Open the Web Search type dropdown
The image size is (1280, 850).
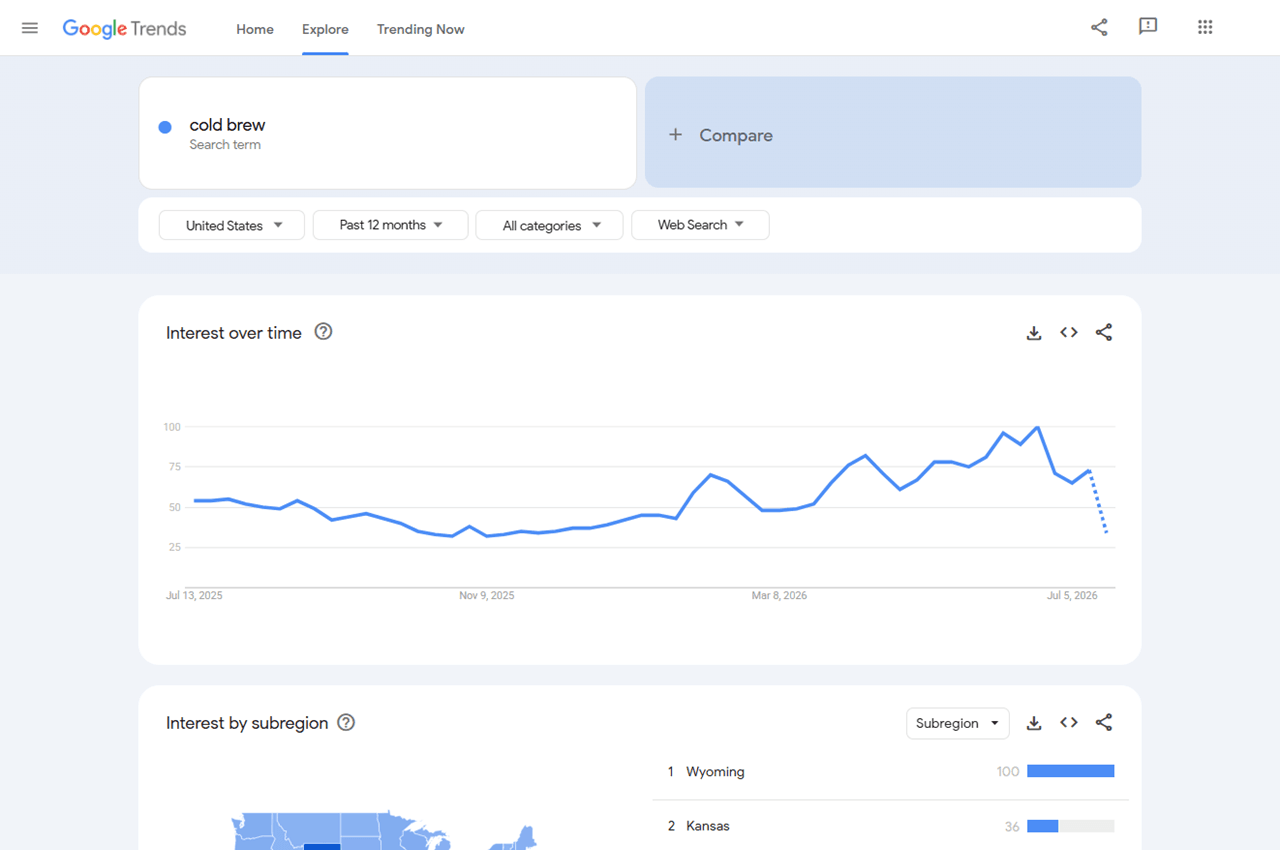pyautogui.click(x=700, y=225)
